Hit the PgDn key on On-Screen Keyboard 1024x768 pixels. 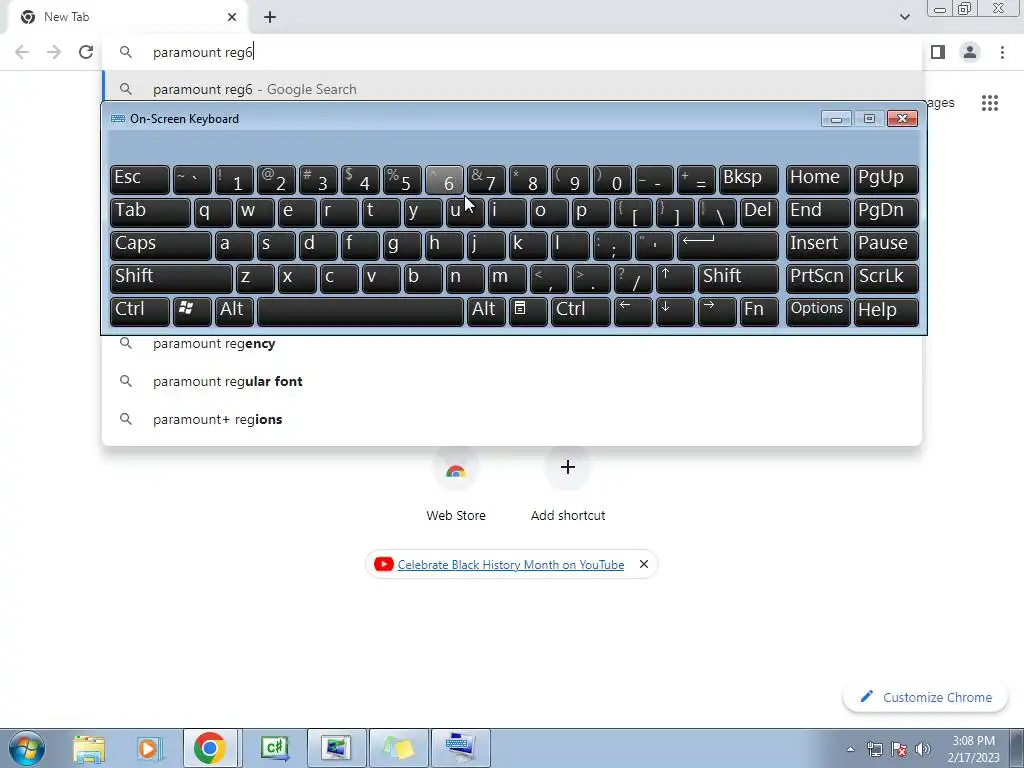pyautogui.click(x=886, y=212)
